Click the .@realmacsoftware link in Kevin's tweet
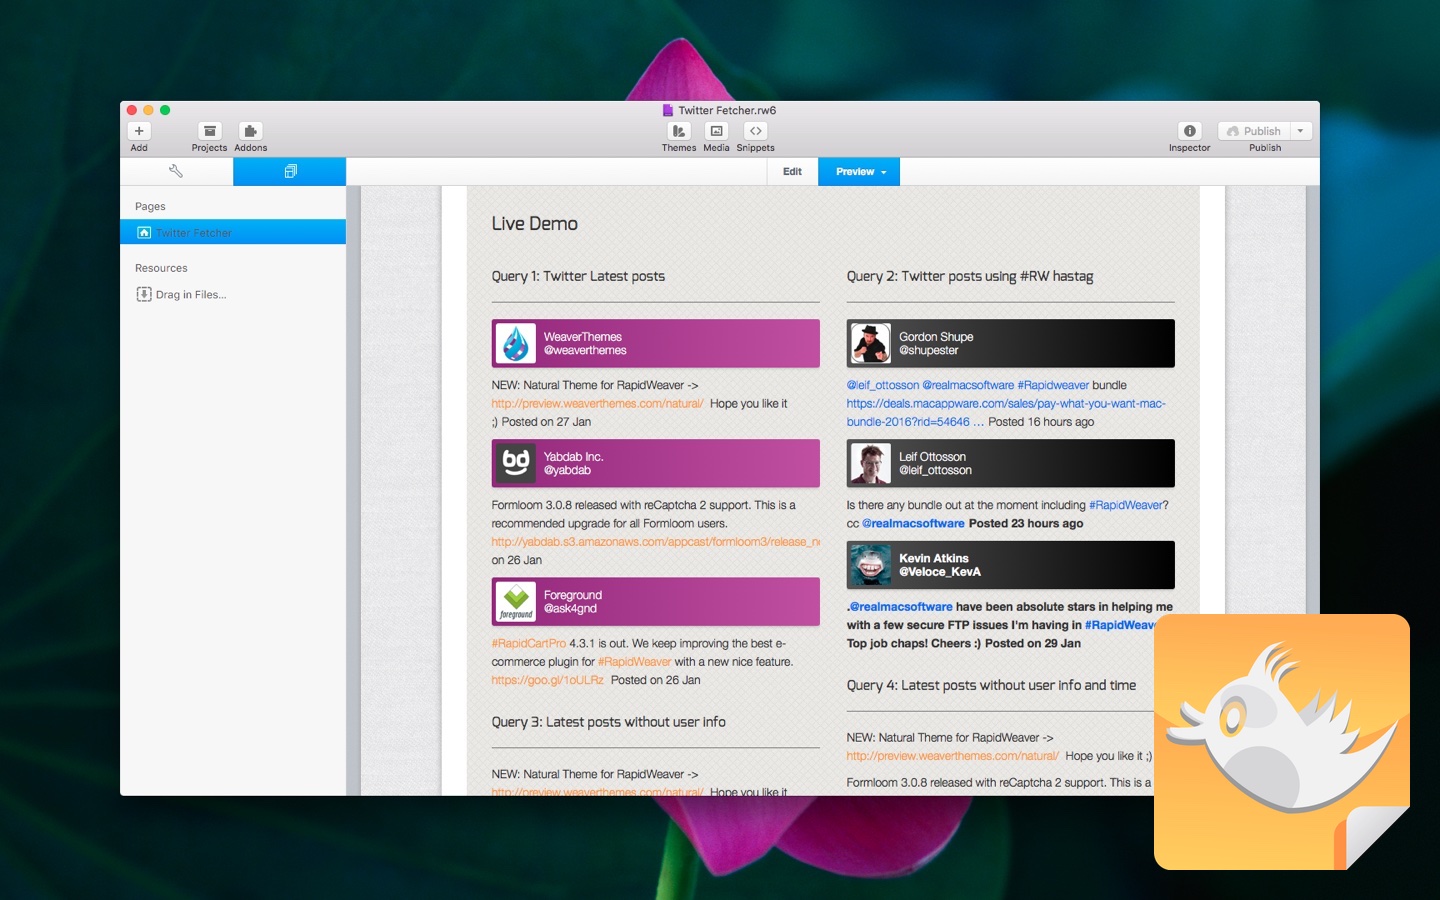 coord(900,606)
